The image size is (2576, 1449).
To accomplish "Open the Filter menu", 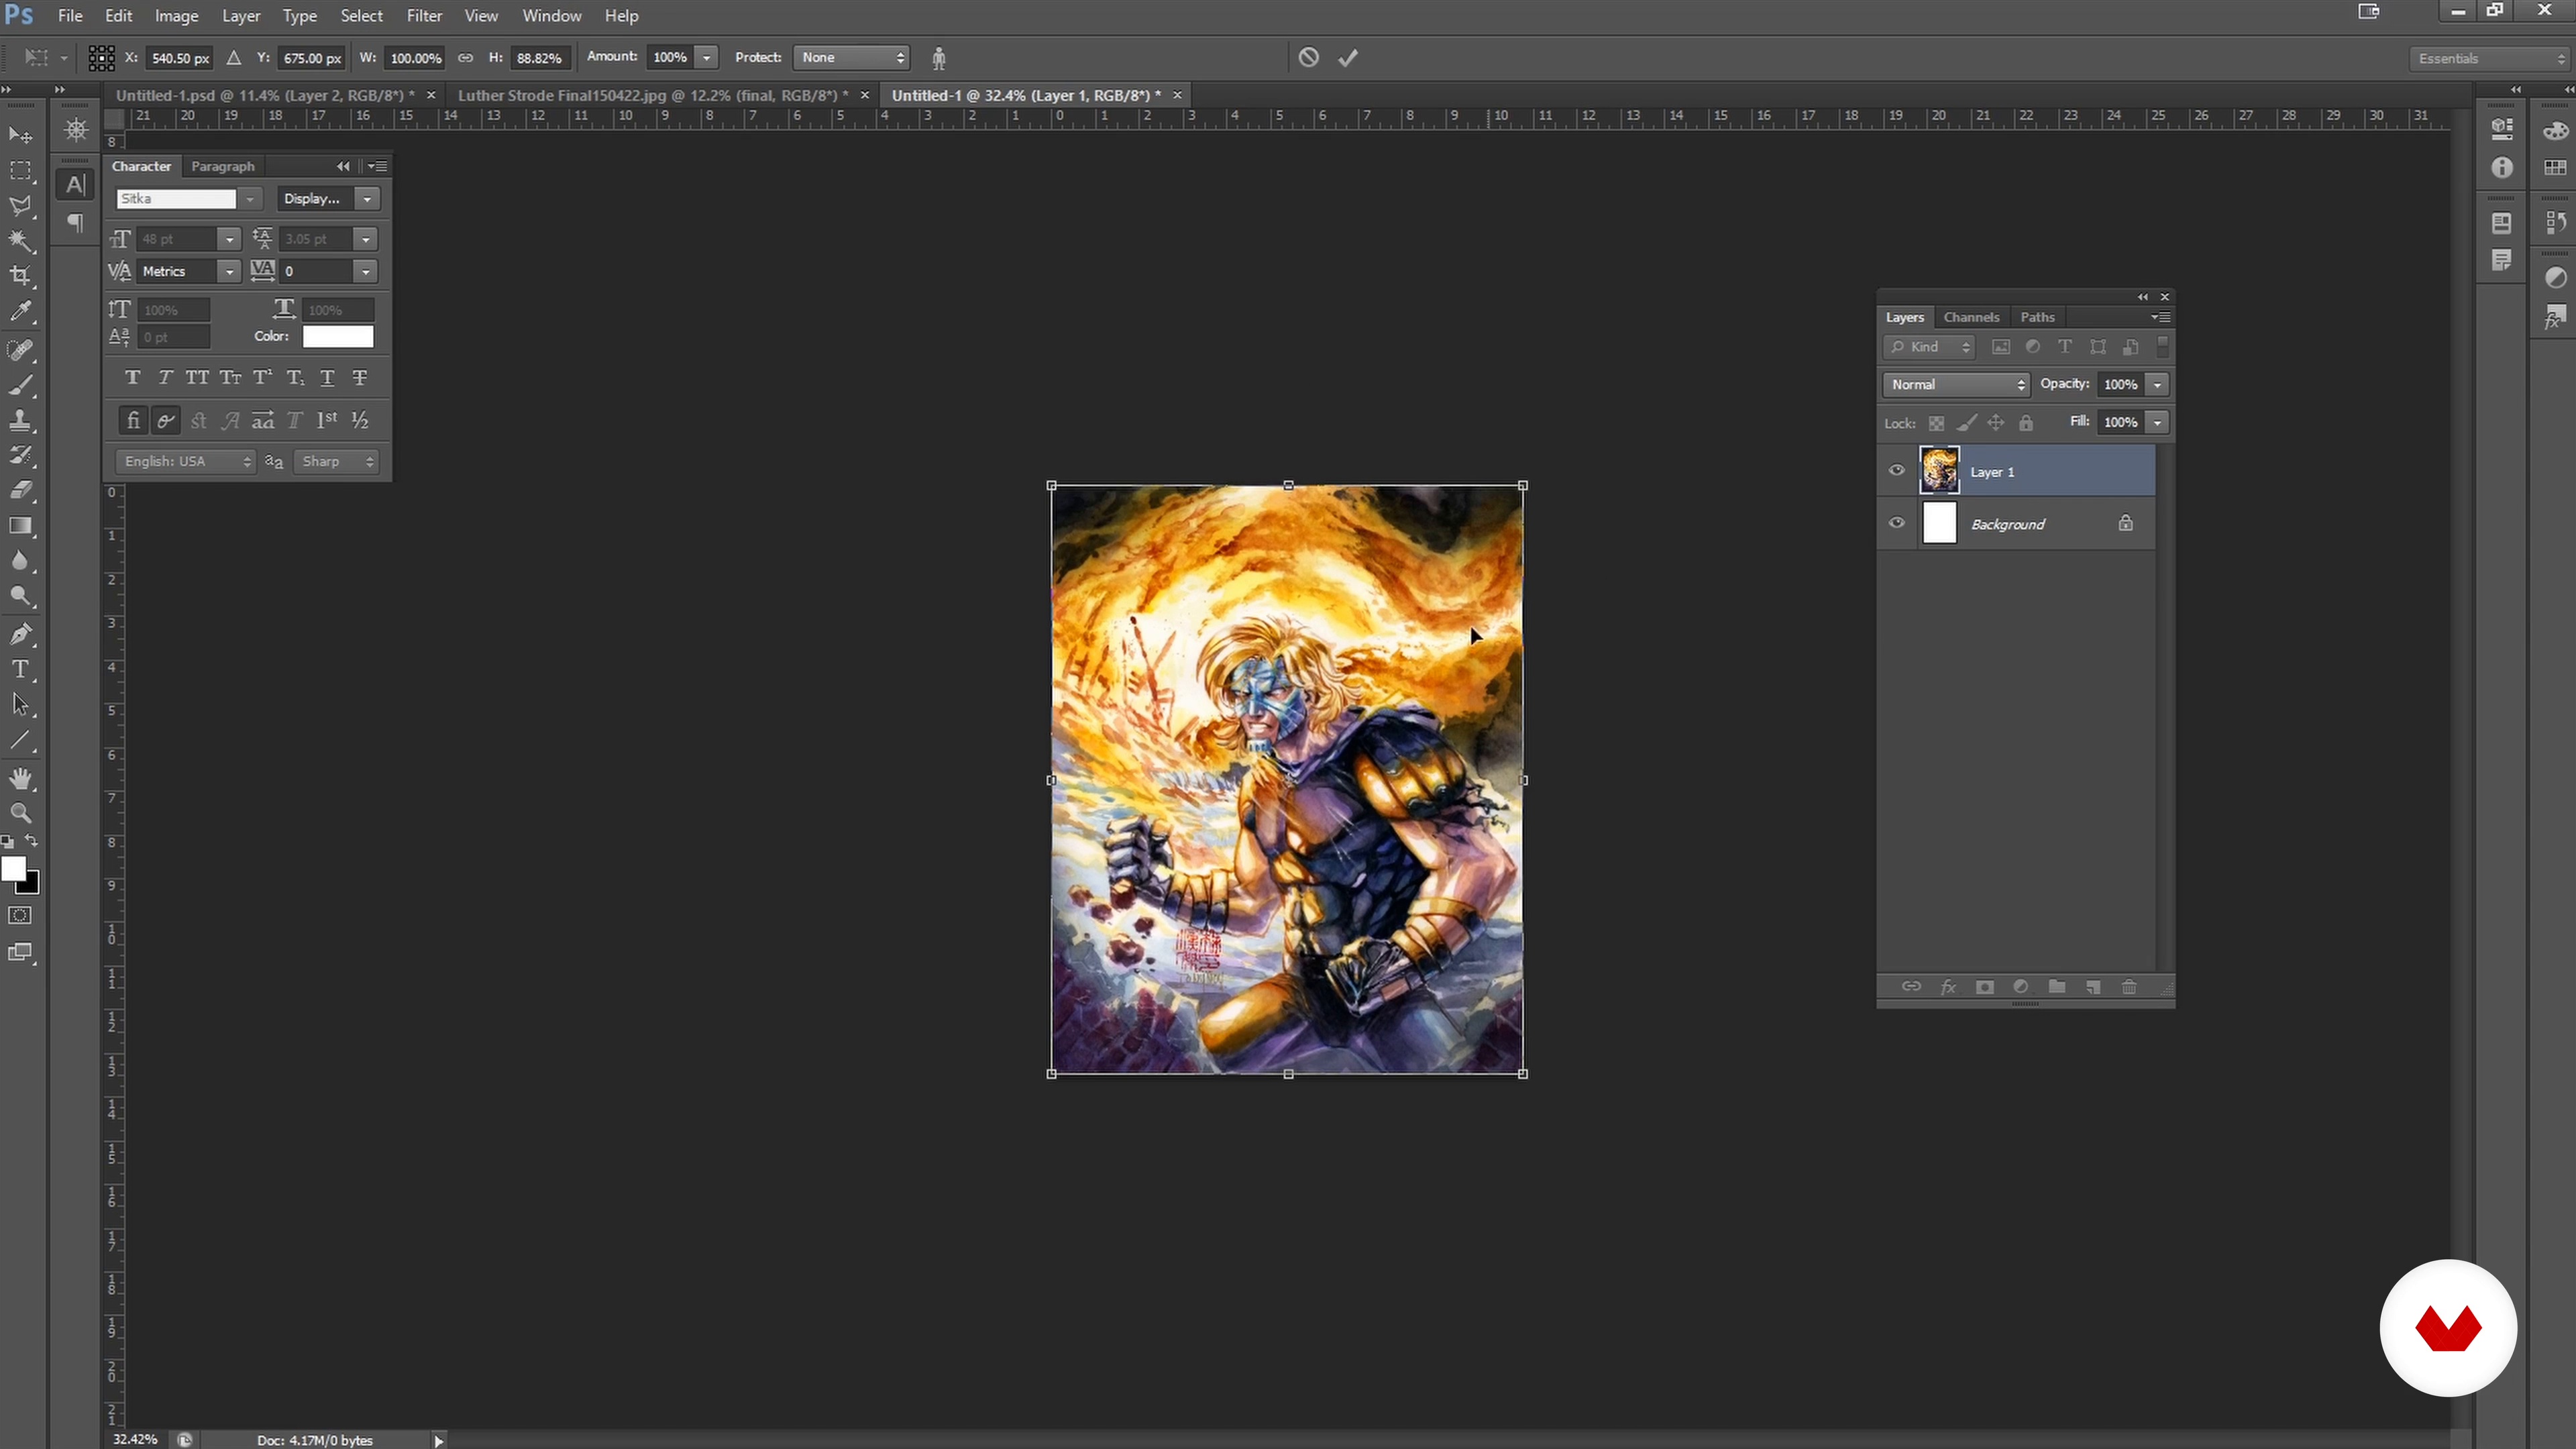I will [x=424, y=16].
